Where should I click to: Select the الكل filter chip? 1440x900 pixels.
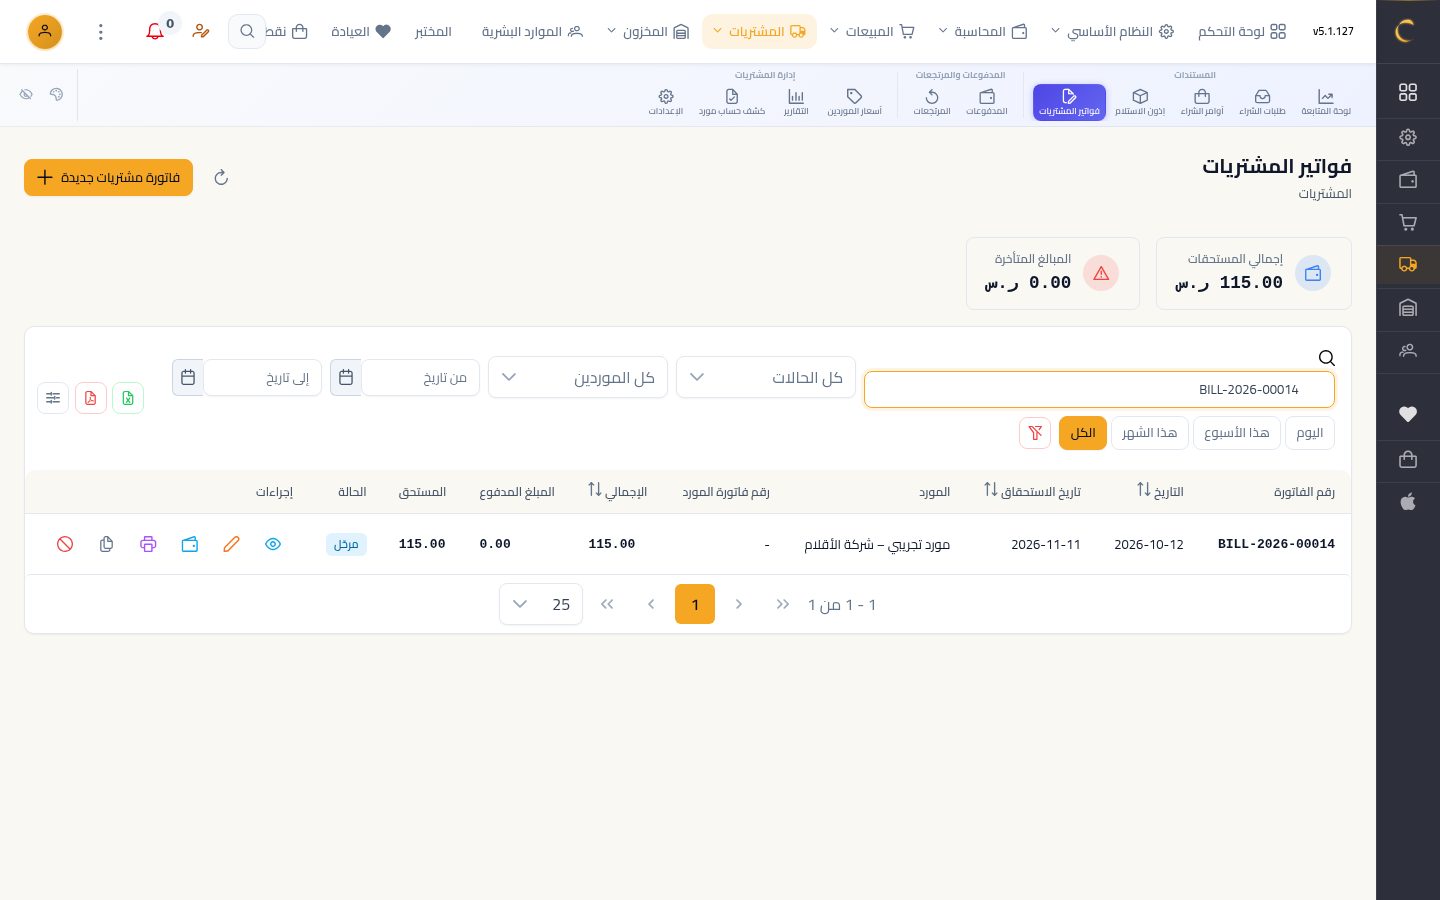[x=1083, y=433]
